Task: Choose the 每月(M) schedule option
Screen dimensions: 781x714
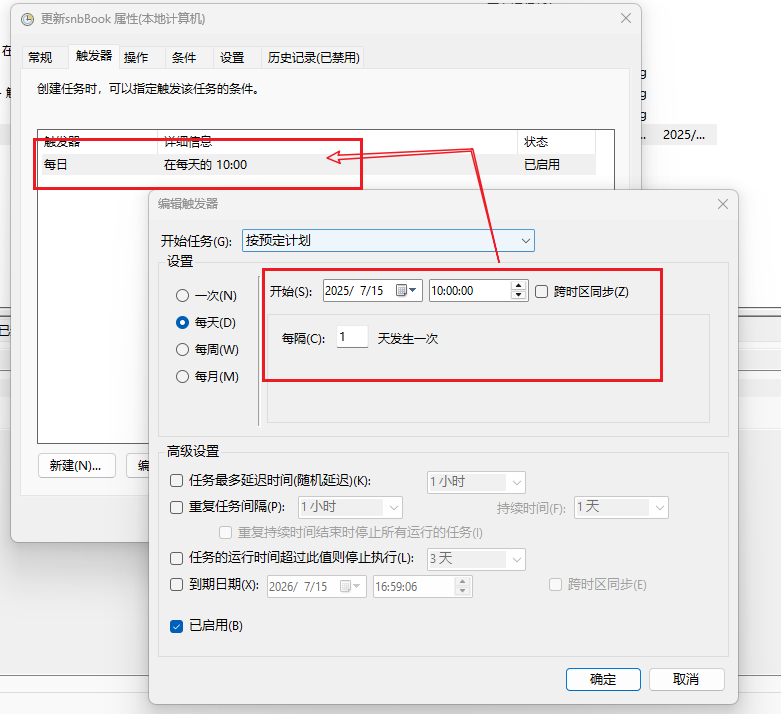Action: [x=182, y=377]
